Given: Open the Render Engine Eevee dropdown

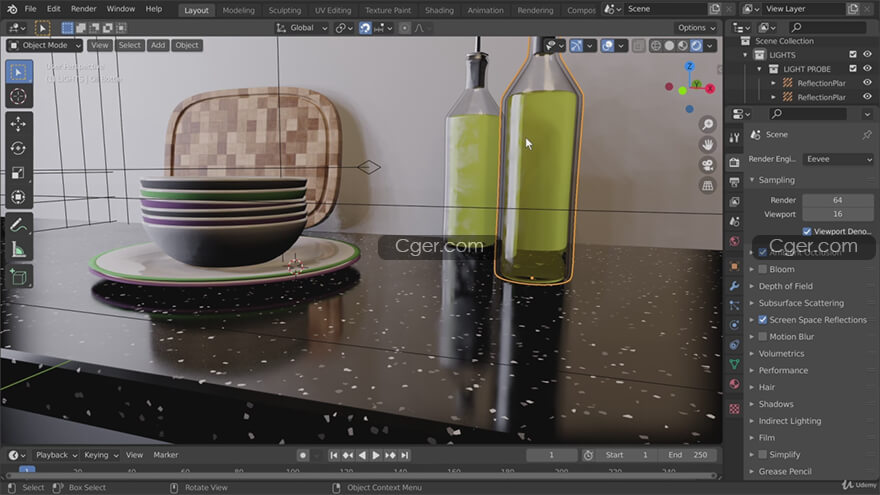Looking at the screenshot, I should tap(838, 159).
